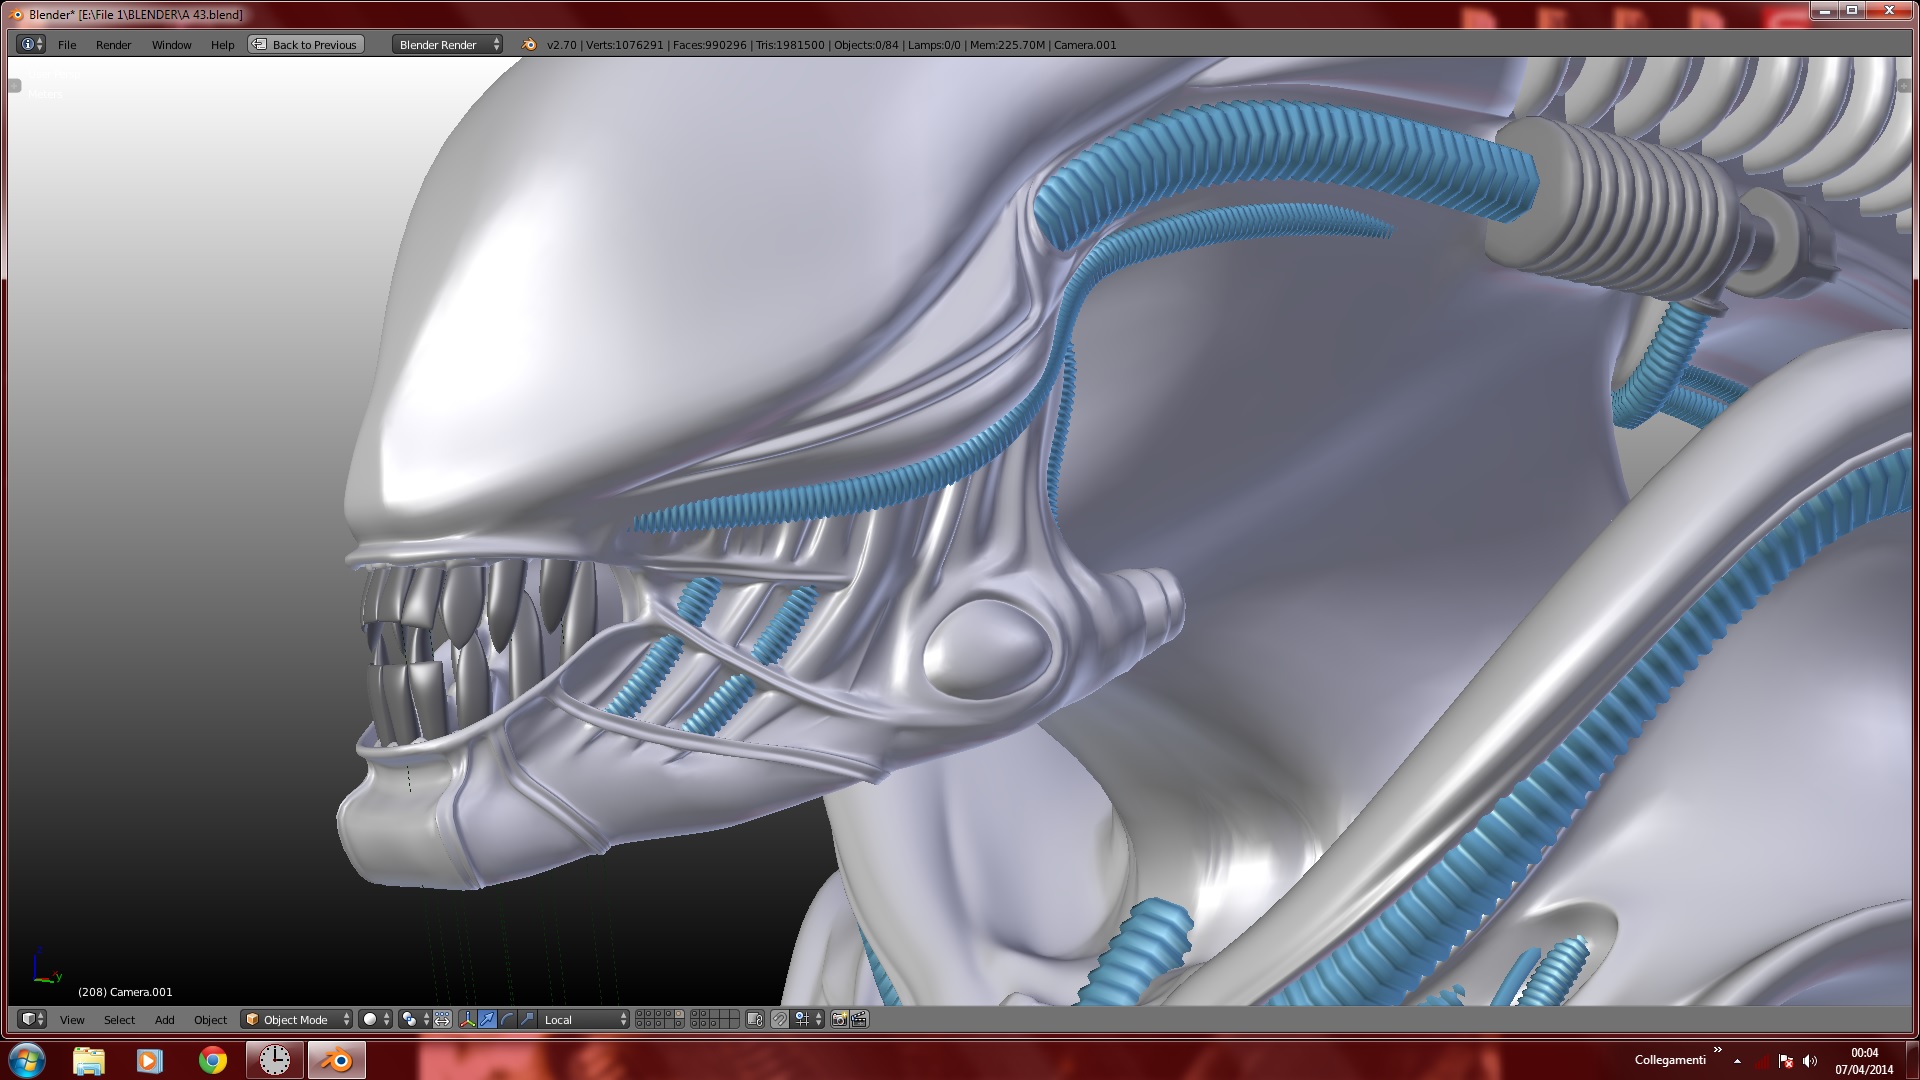This screenshot has width=1920, height=1080.
Task: Open the 3D View editor type selector
Action: click(x=33, y=1019)
